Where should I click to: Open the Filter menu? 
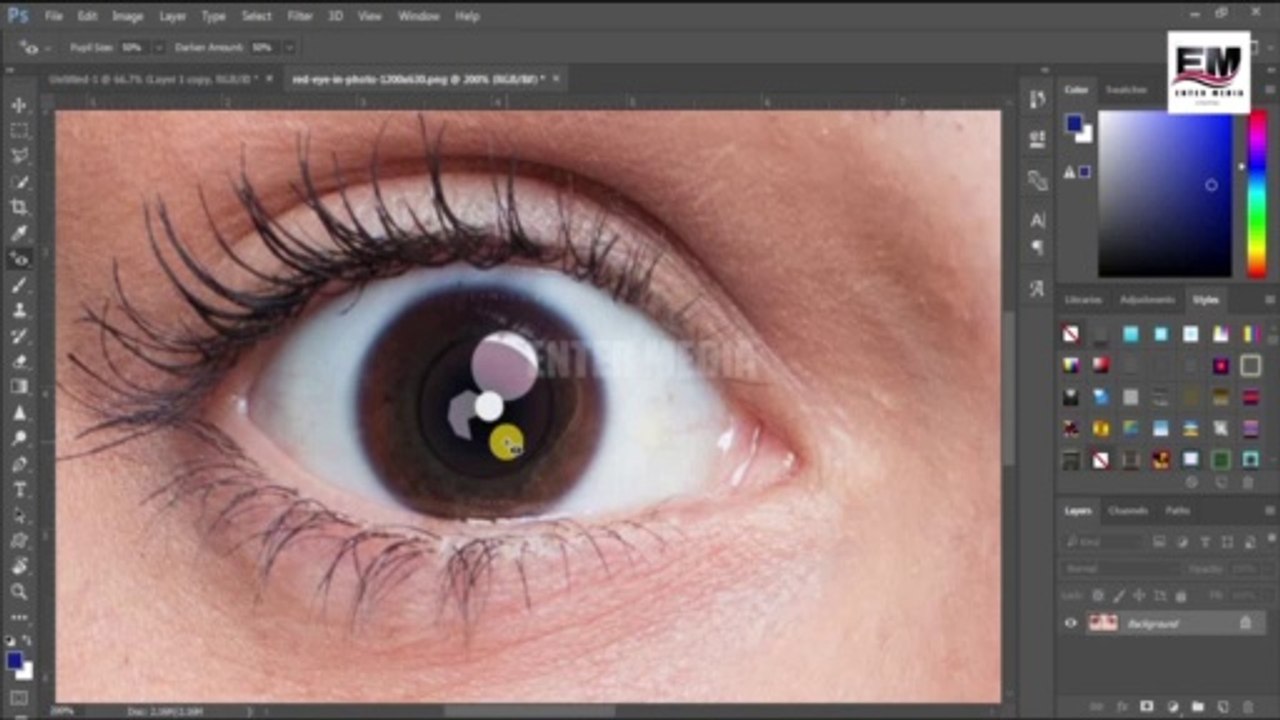[x=300, y=16]
